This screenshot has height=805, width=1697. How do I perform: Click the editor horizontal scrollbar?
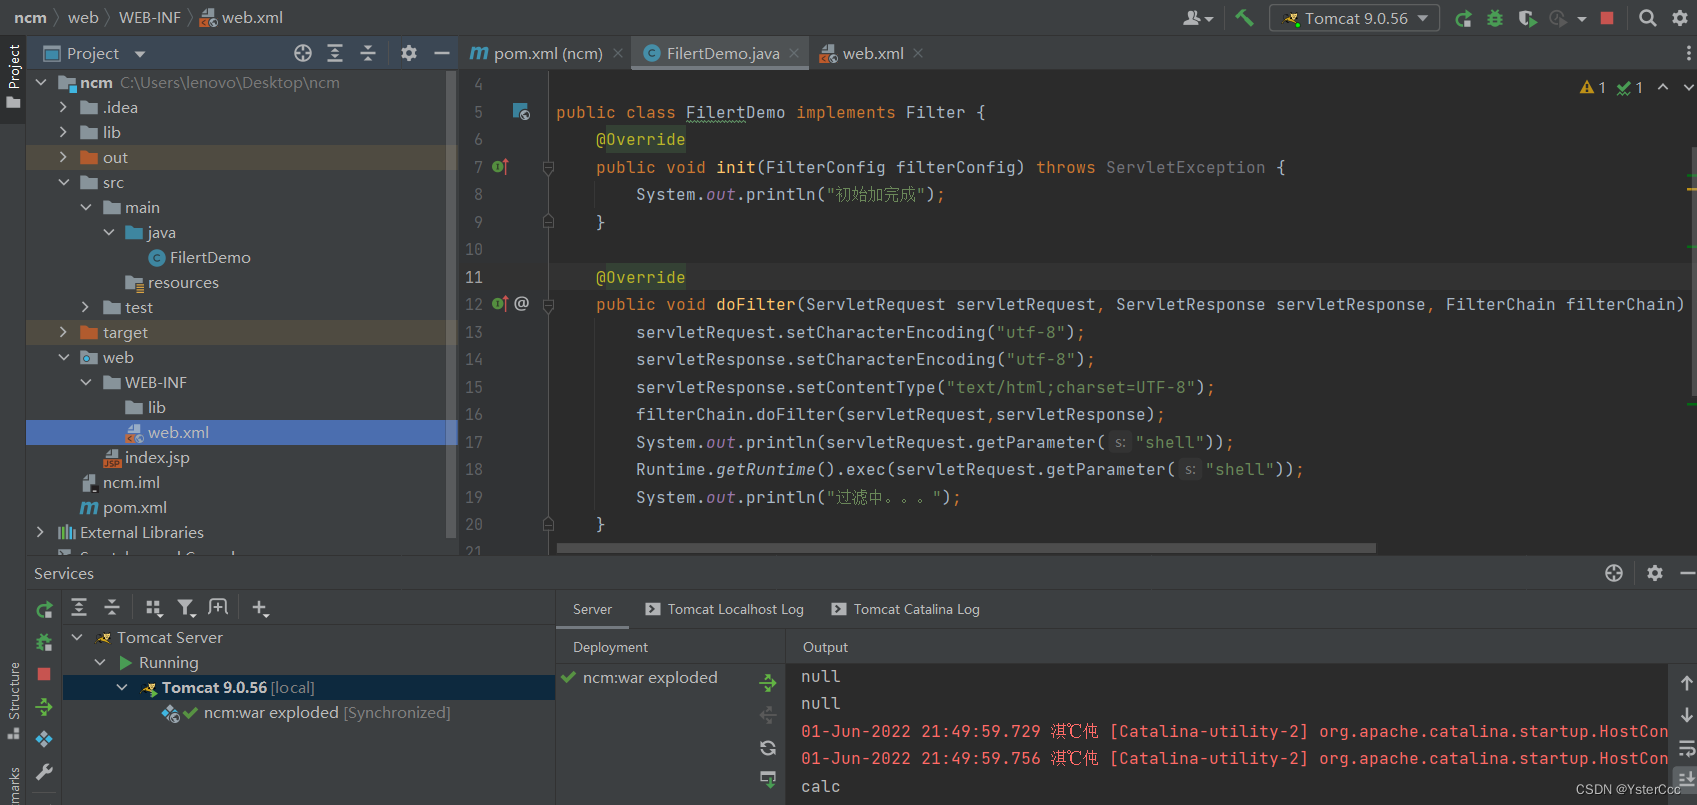click(x=966, y=548)
